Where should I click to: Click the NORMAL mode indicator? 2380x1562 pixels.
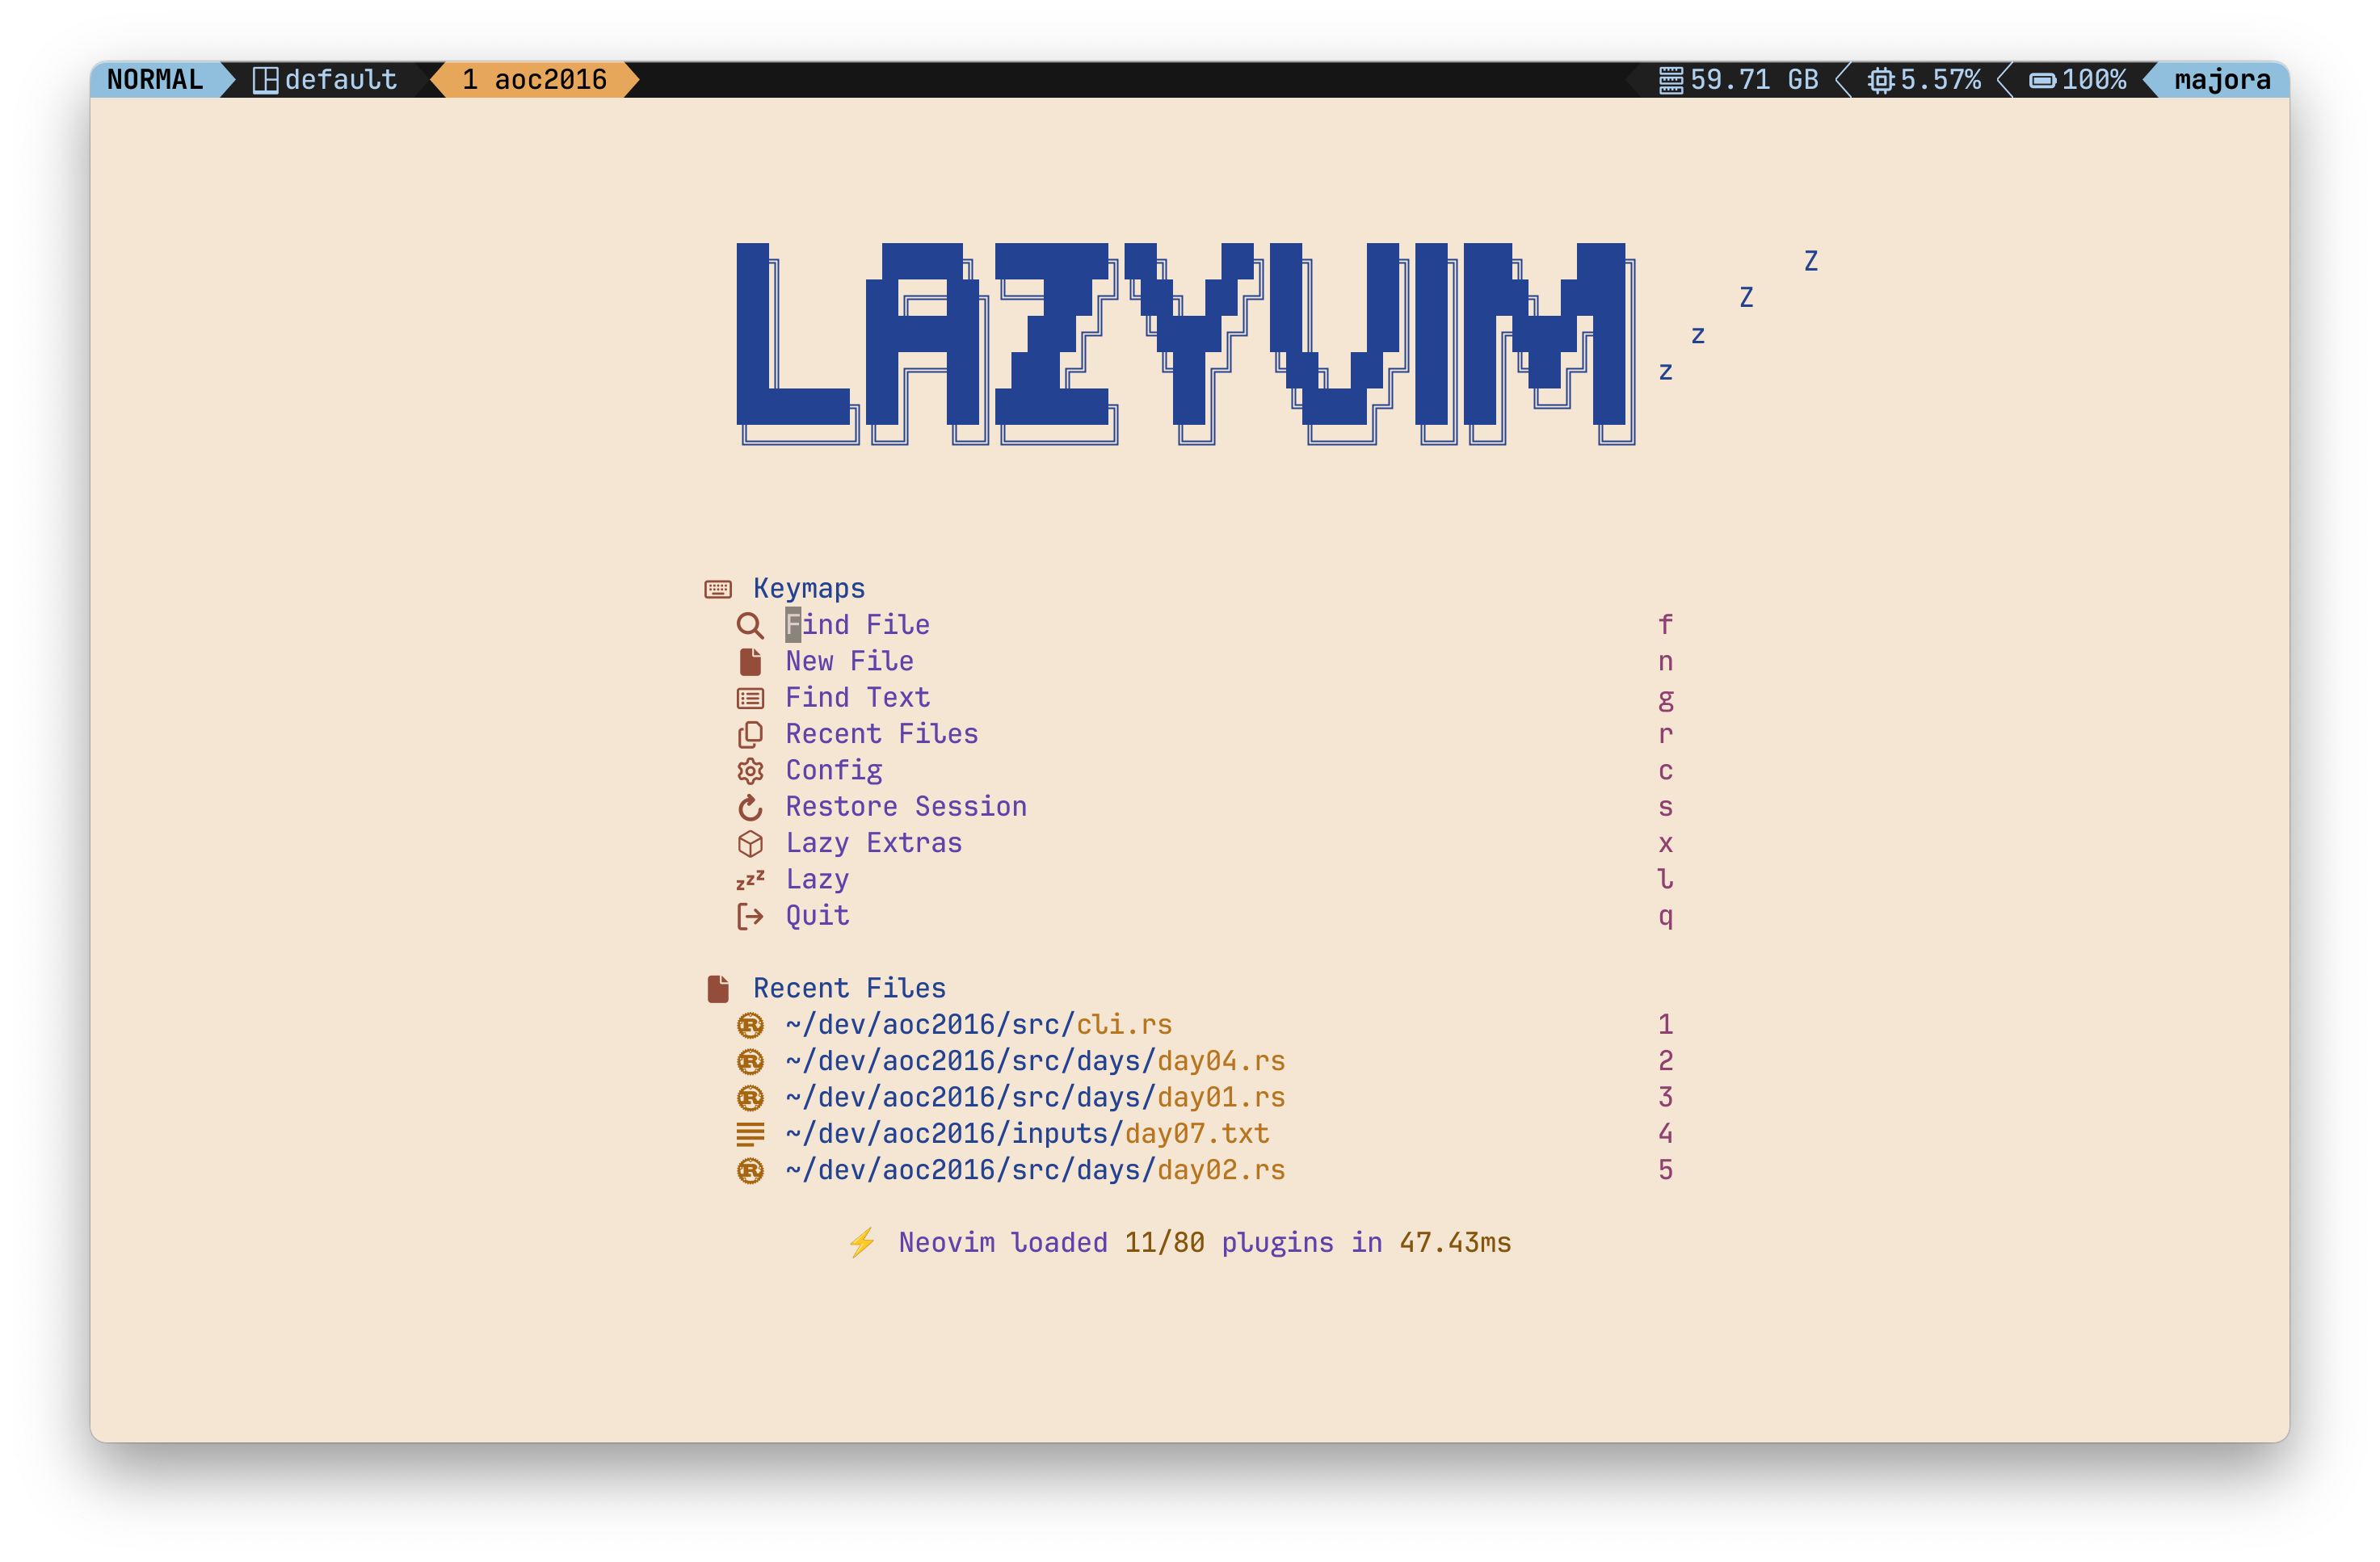pos(155,80)
